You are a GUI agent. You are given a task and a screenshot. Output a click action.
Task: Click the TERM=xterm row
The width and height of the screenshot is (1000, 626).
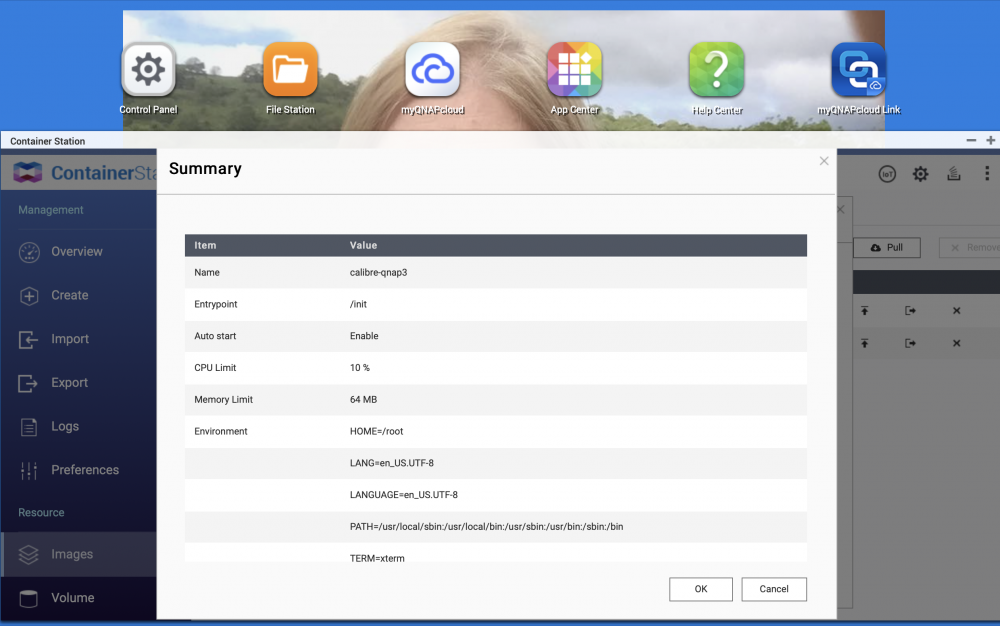(496, 553)
